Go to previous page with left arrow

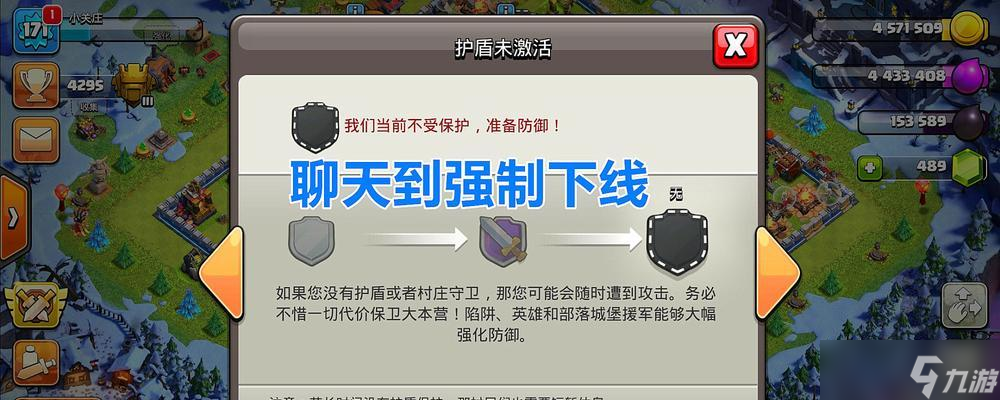(222, 273)
